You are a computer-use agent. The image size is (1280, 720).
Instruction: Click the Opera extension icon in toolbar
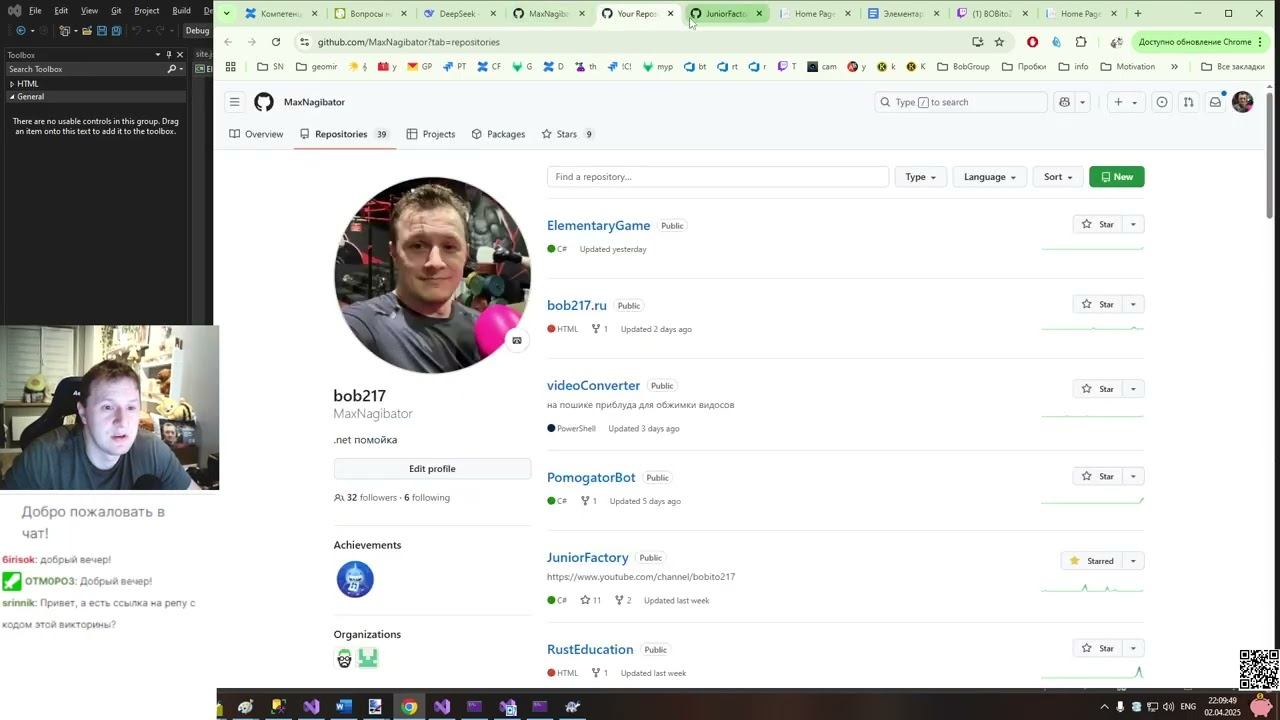1032,42
